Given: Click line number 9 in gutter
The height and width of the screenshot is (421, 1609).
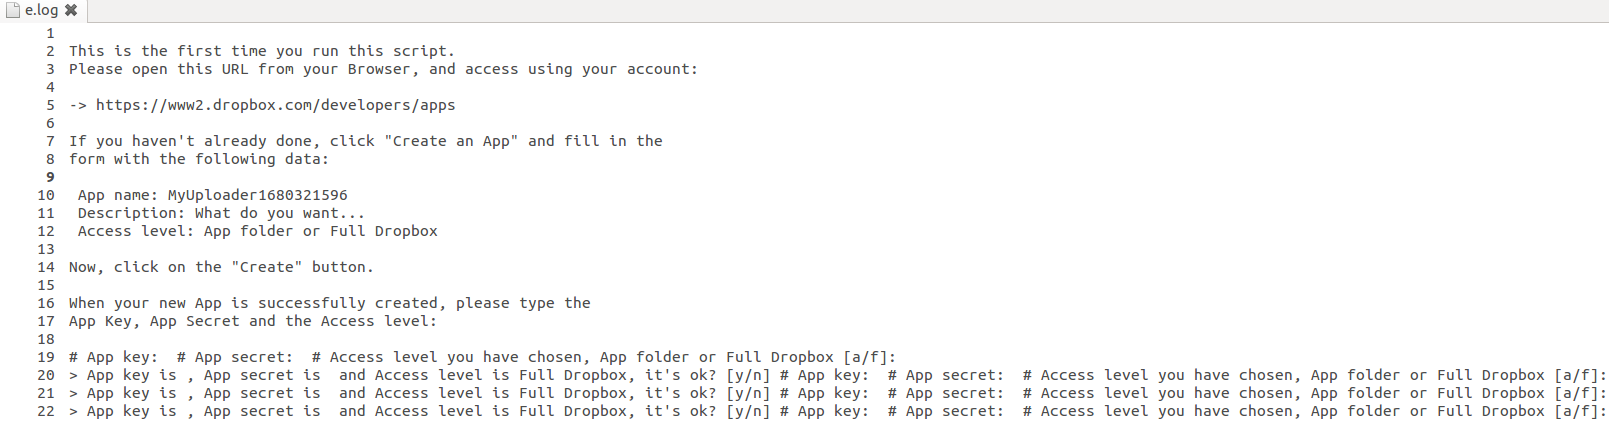Looking at the screenshot, I should [x=50, y=177].
